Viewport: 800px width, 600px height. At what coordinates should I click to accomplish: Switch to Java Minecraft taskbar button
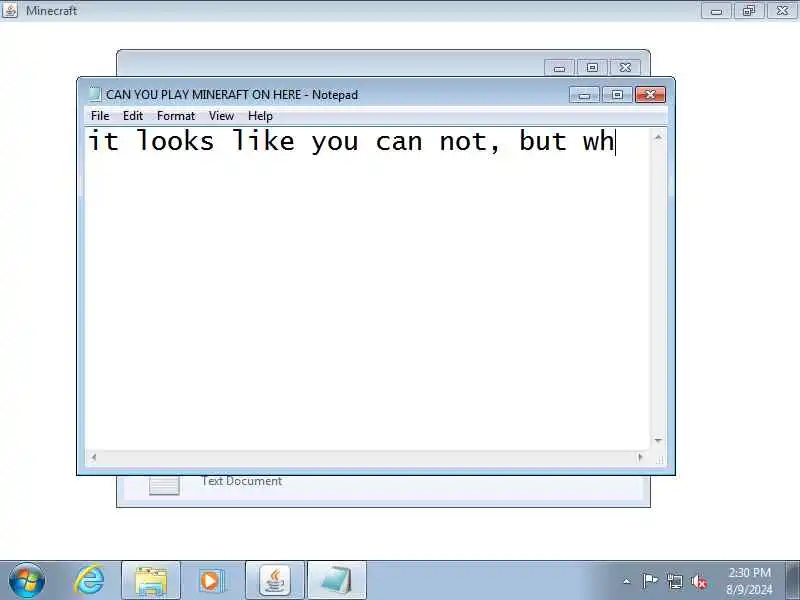click(275, 580)
